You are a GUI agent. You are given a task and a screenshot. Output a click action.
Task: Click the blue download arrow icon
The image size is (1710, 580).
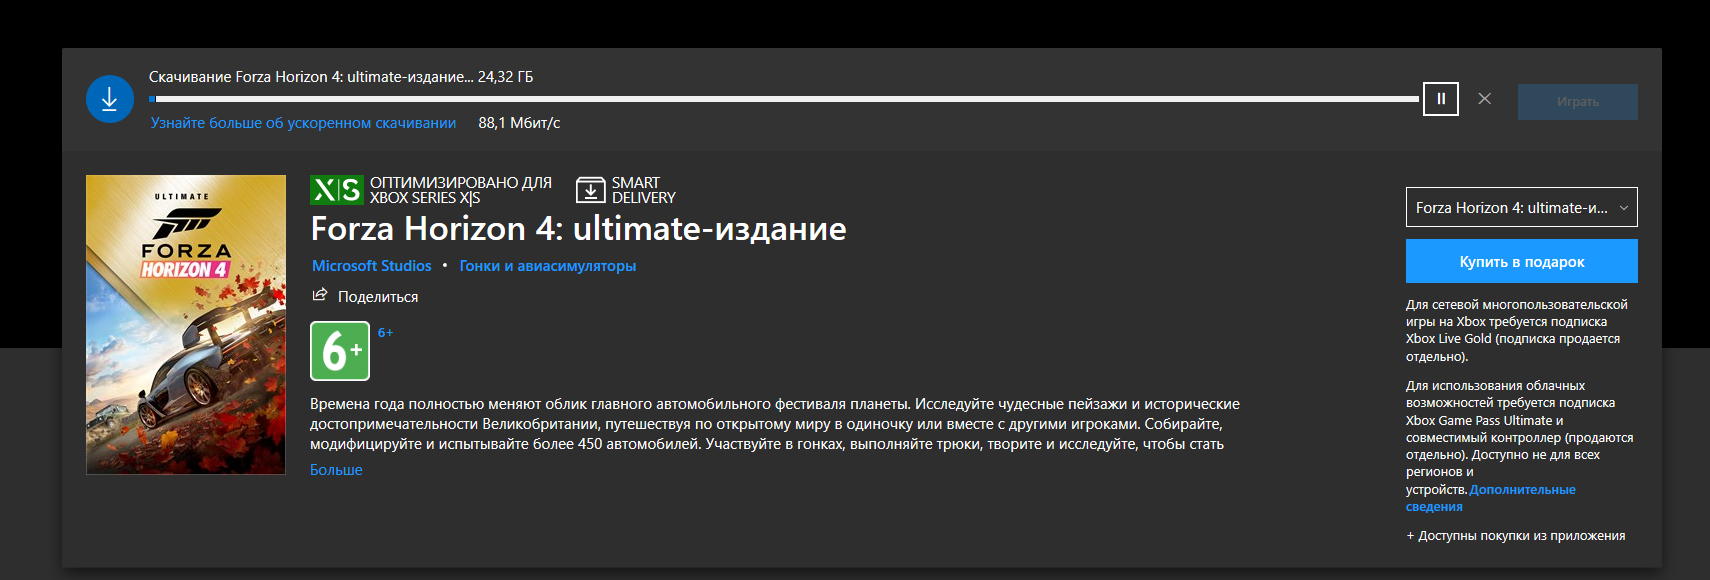(x=110, y=99)
